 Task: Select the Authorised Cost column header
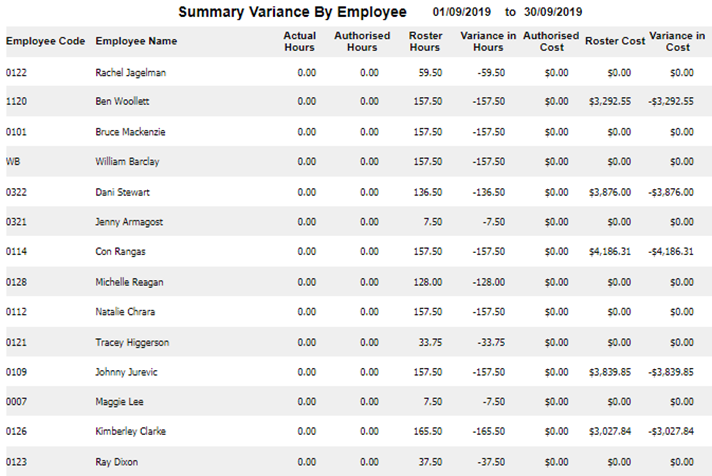click(x=551, y=41)
